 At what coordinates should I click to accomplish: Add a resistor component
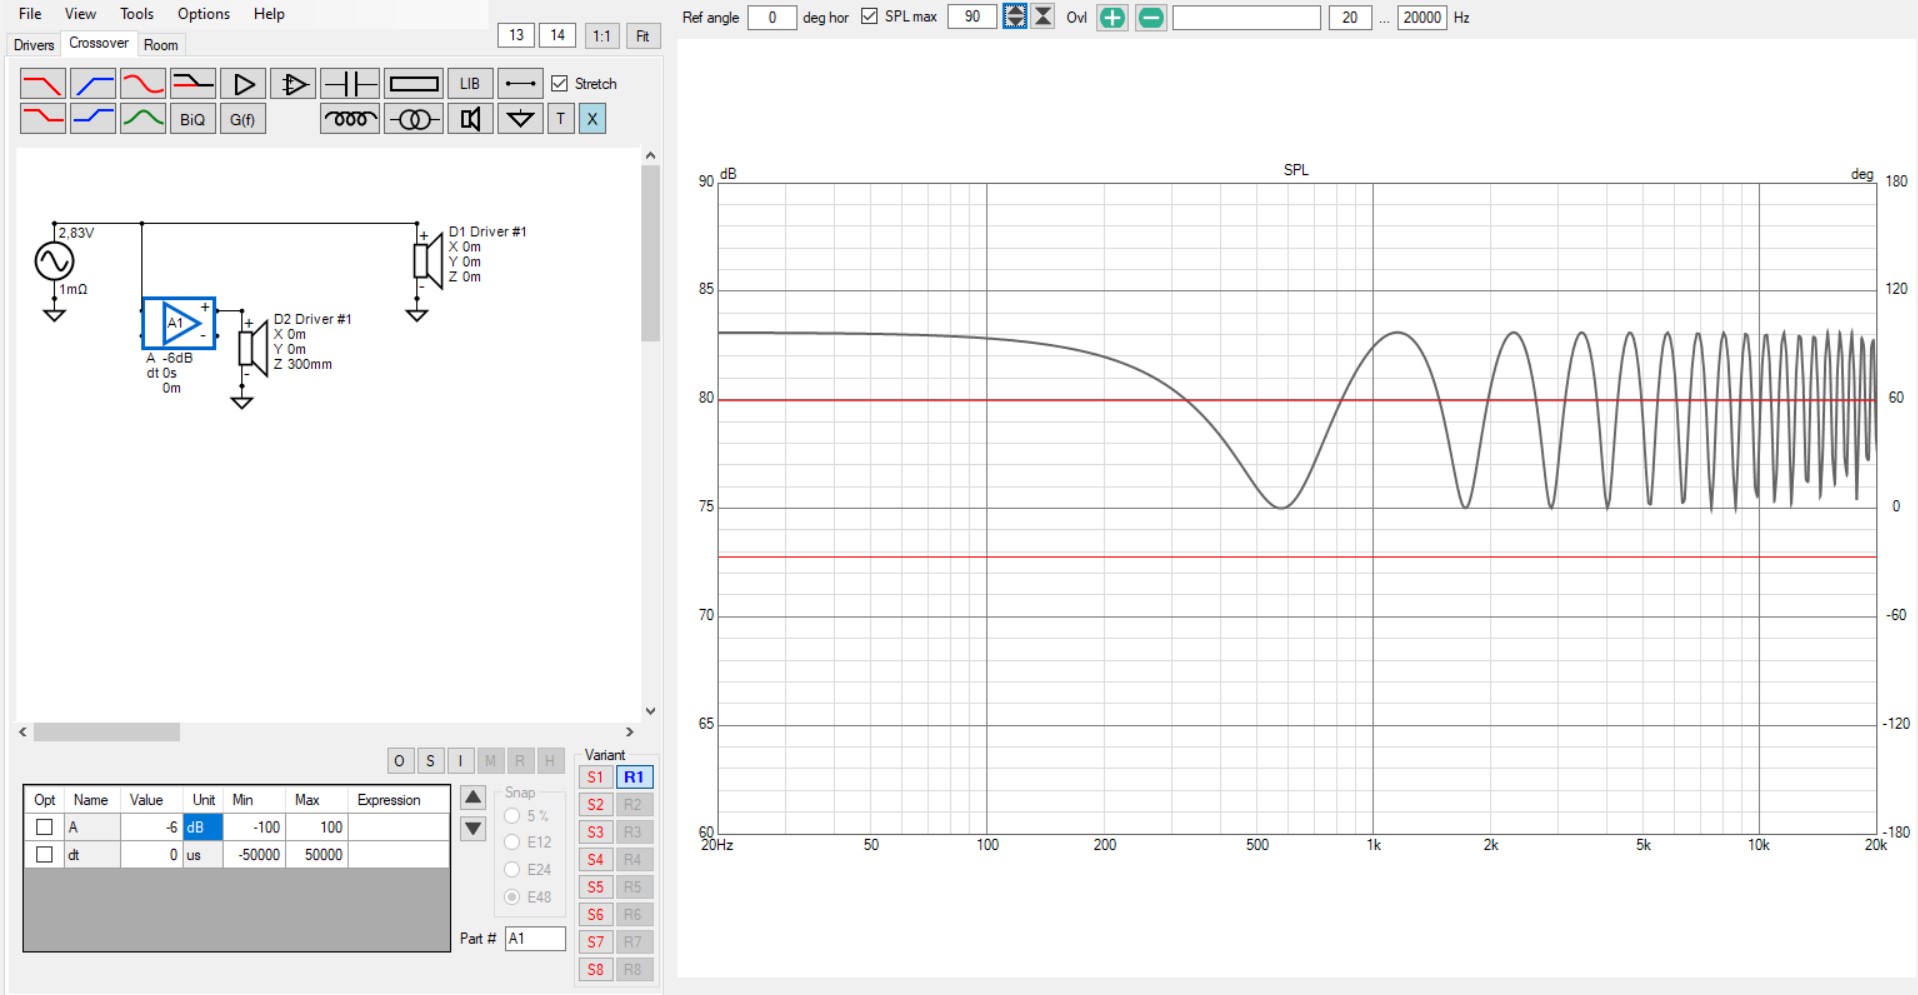click(x=414, y=84)
